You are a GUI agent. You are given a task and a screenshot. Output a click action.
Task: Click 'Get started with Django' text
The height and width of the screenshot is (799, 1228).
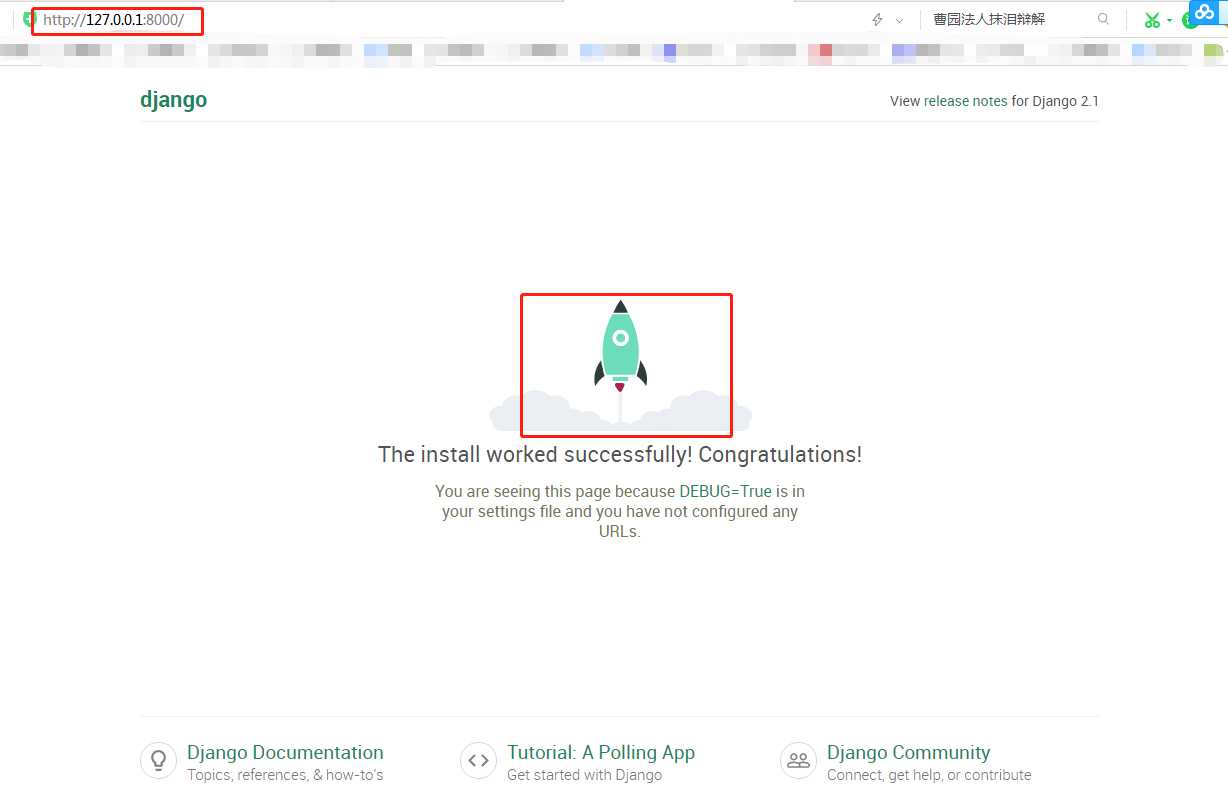point(584,775)
